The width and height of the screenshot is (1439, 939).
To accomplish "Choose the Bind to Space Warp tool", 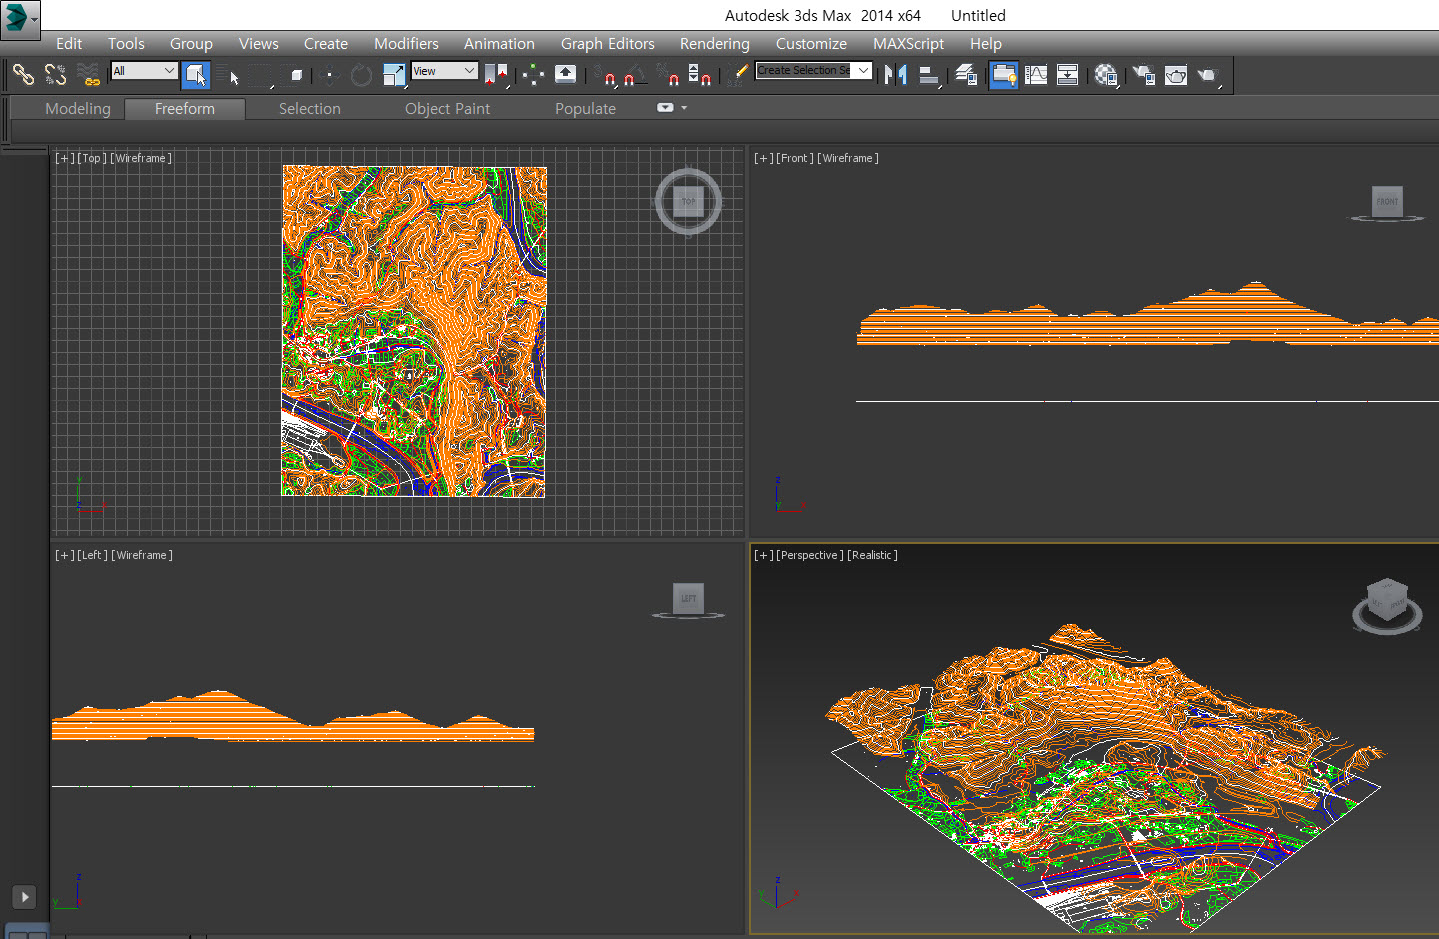I will (x=89, y=75).
